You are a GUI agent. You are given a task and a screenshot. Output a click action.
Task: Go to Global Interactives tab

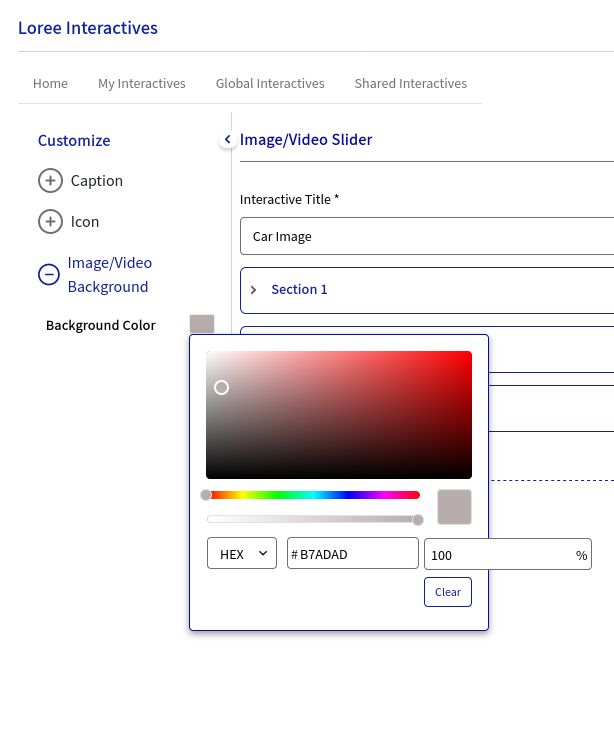(270, 84)
